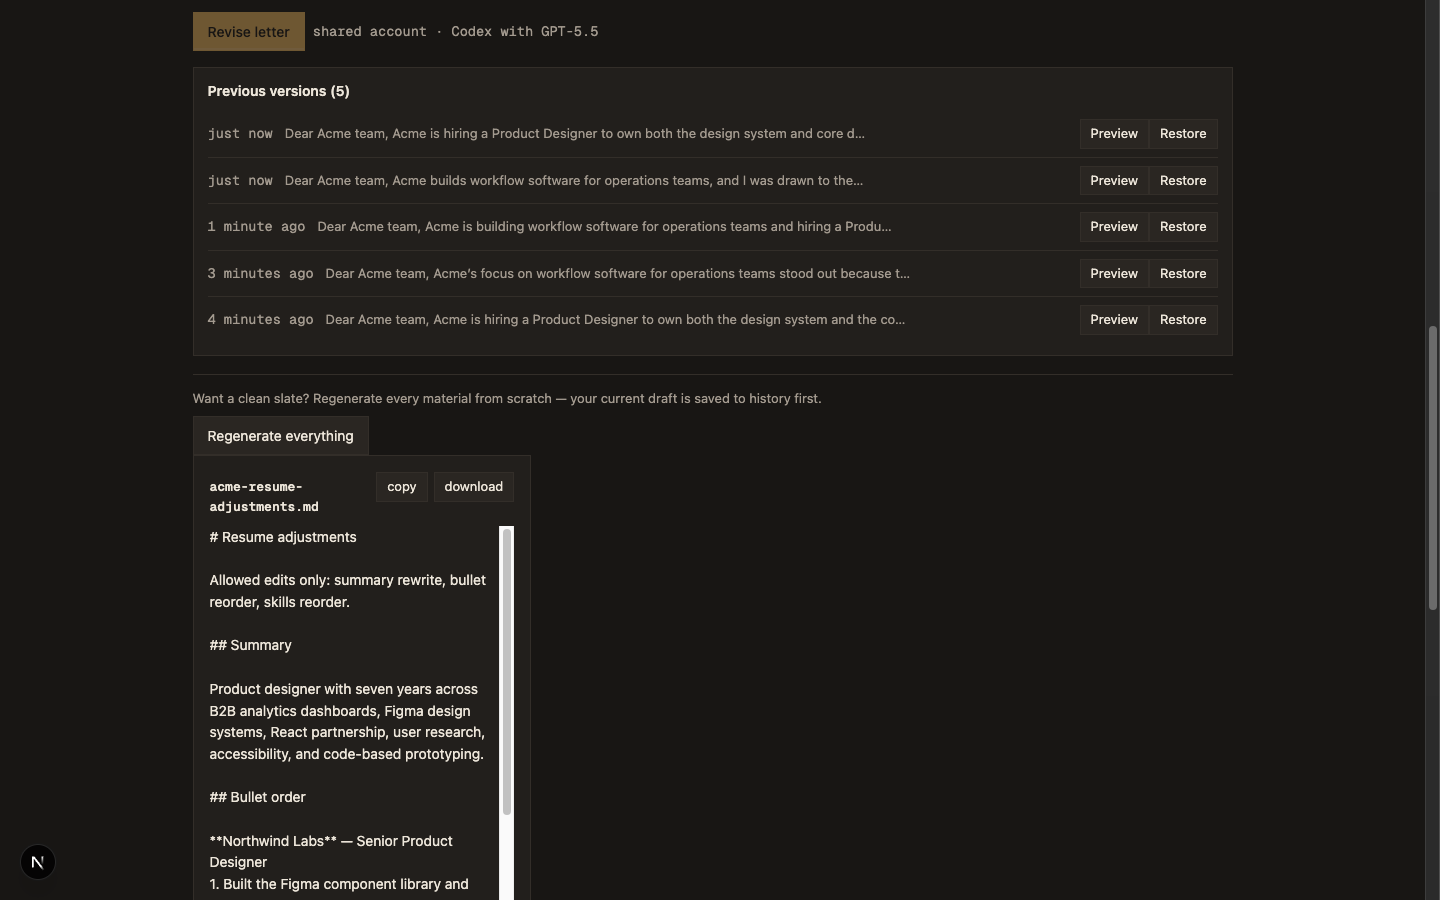The image size is (1440, 900).
Task: Preview the 'Acme is hiring a Product Designer… core d…' version
Action: tap(1114, 134)
